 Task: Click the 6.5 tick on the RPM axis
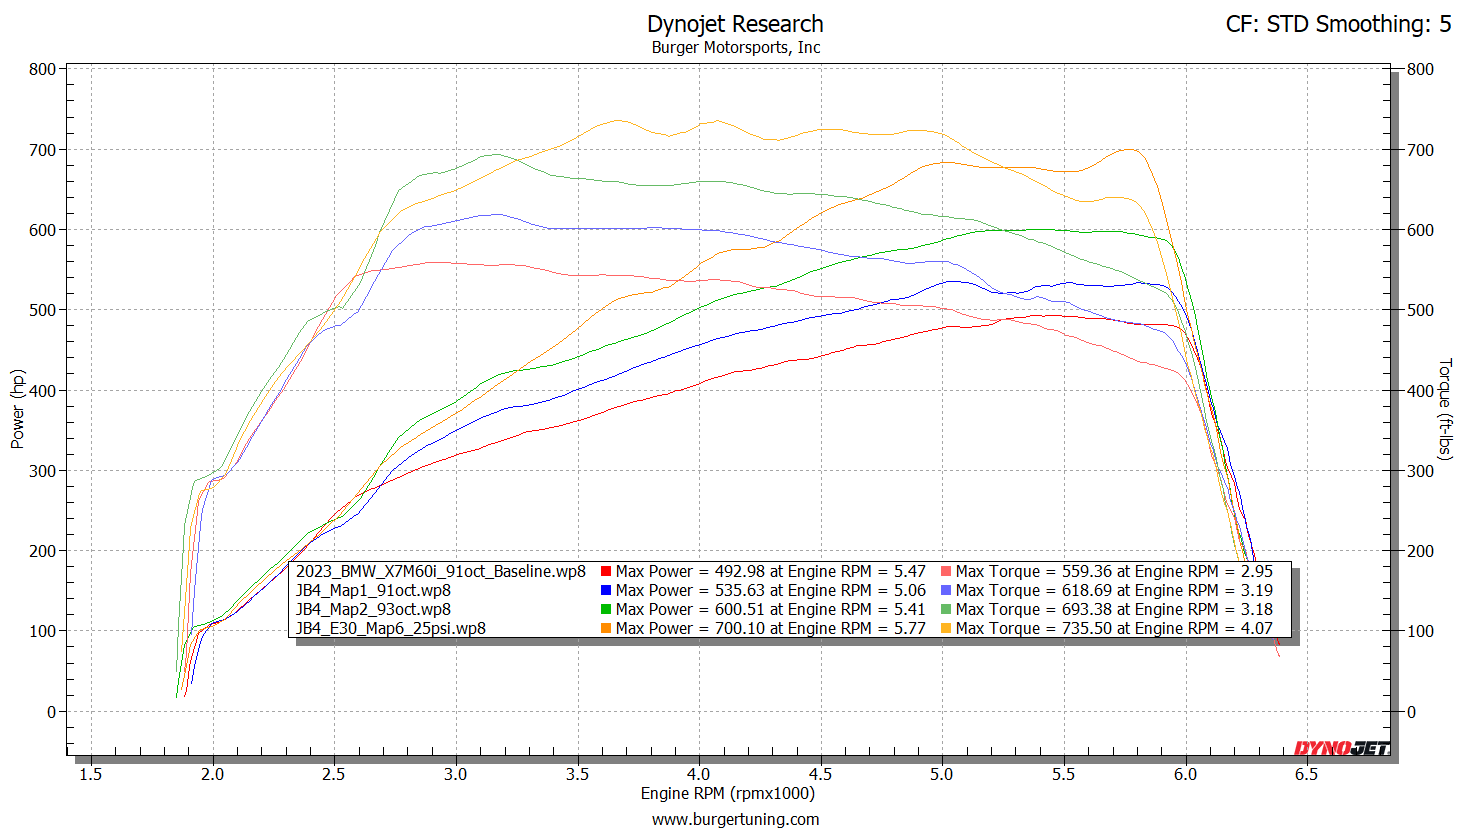click(1306, 774)
